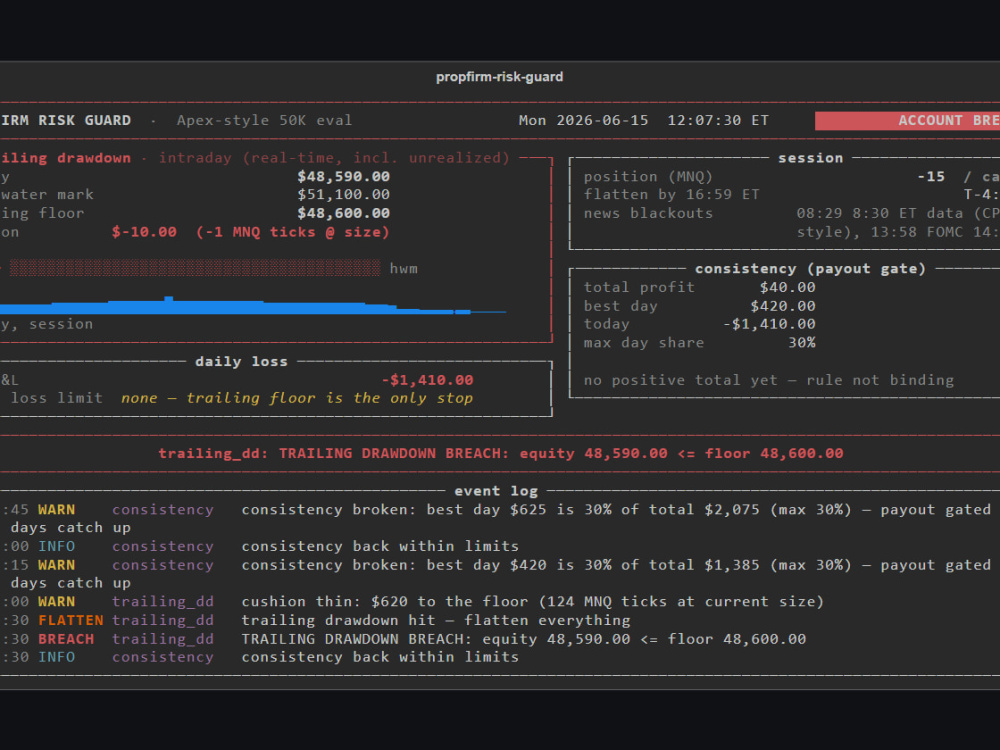The image size is (1000, 750).
Task: Click log message 'equity 48,590.00 <= floor 48,600.00'
Action: [x=643, y=639]
